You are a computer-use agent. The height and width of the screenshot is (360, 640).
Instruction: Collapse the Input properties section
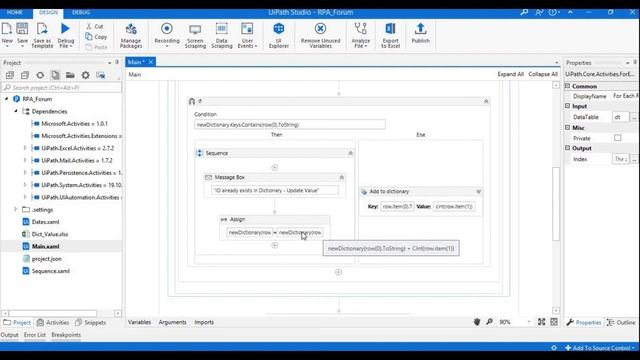pyautogui.click(x=568, y=106)
